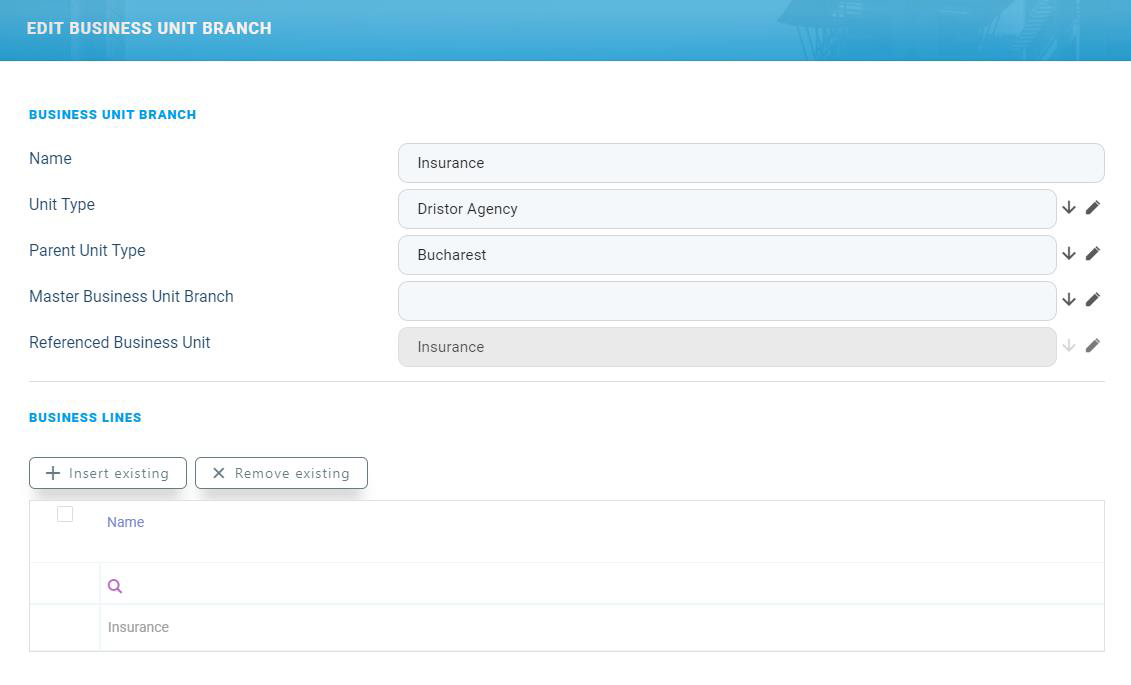Screen dimensions: 1131x685
Task: Click the disabled Referenced Business Unit arrow
Action: point(1069,346)
